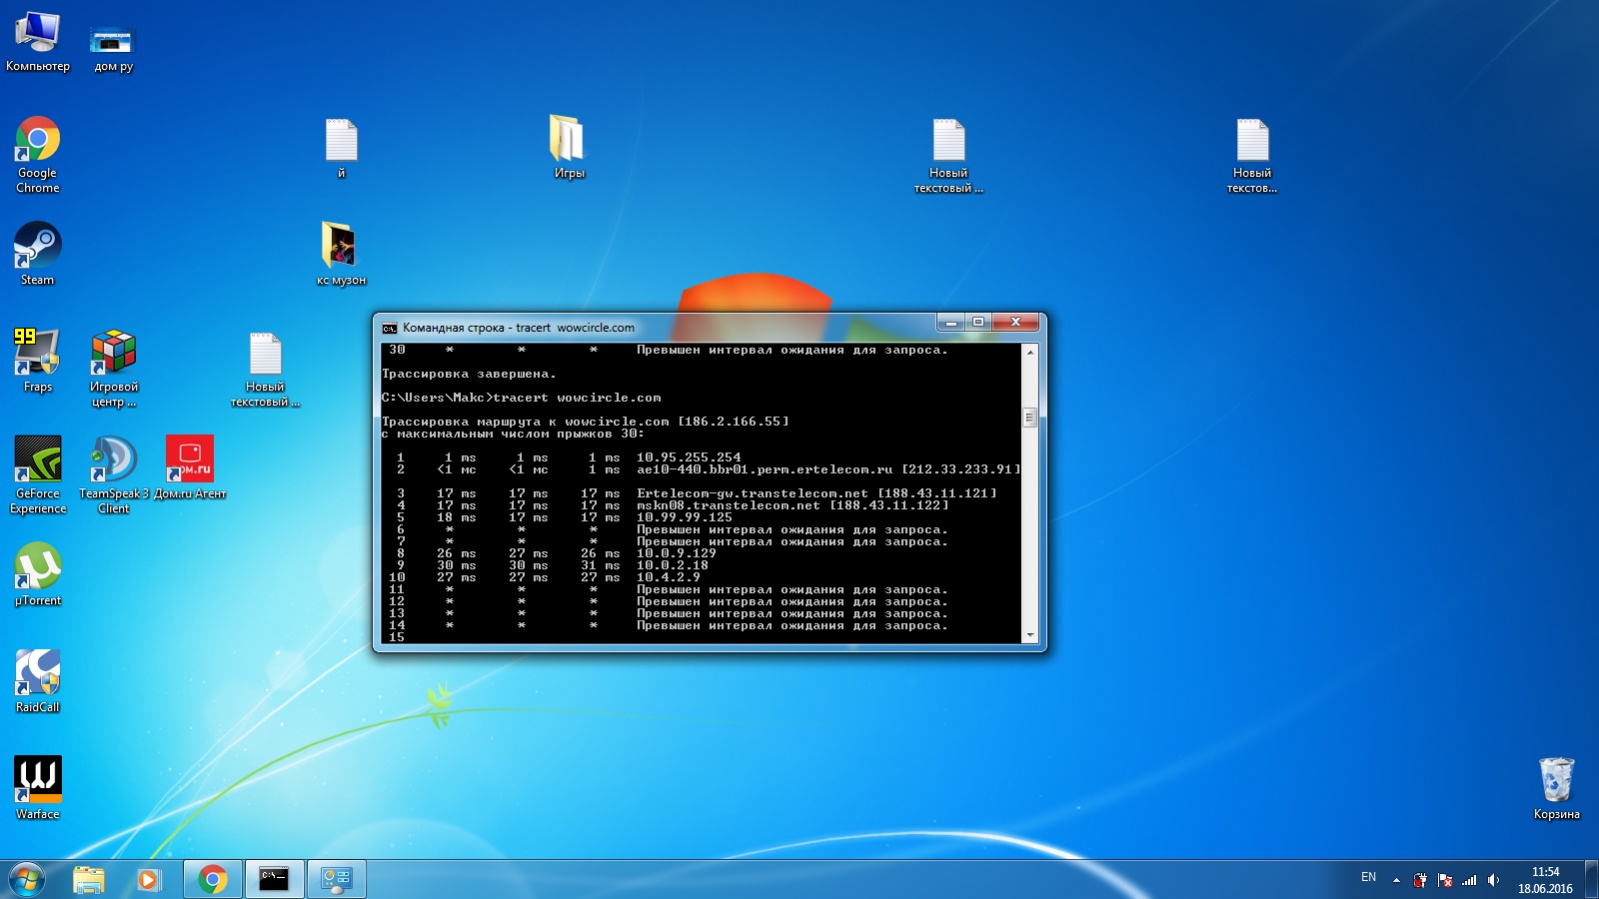Click the Command Prompt taskbar button

point(274,879)
